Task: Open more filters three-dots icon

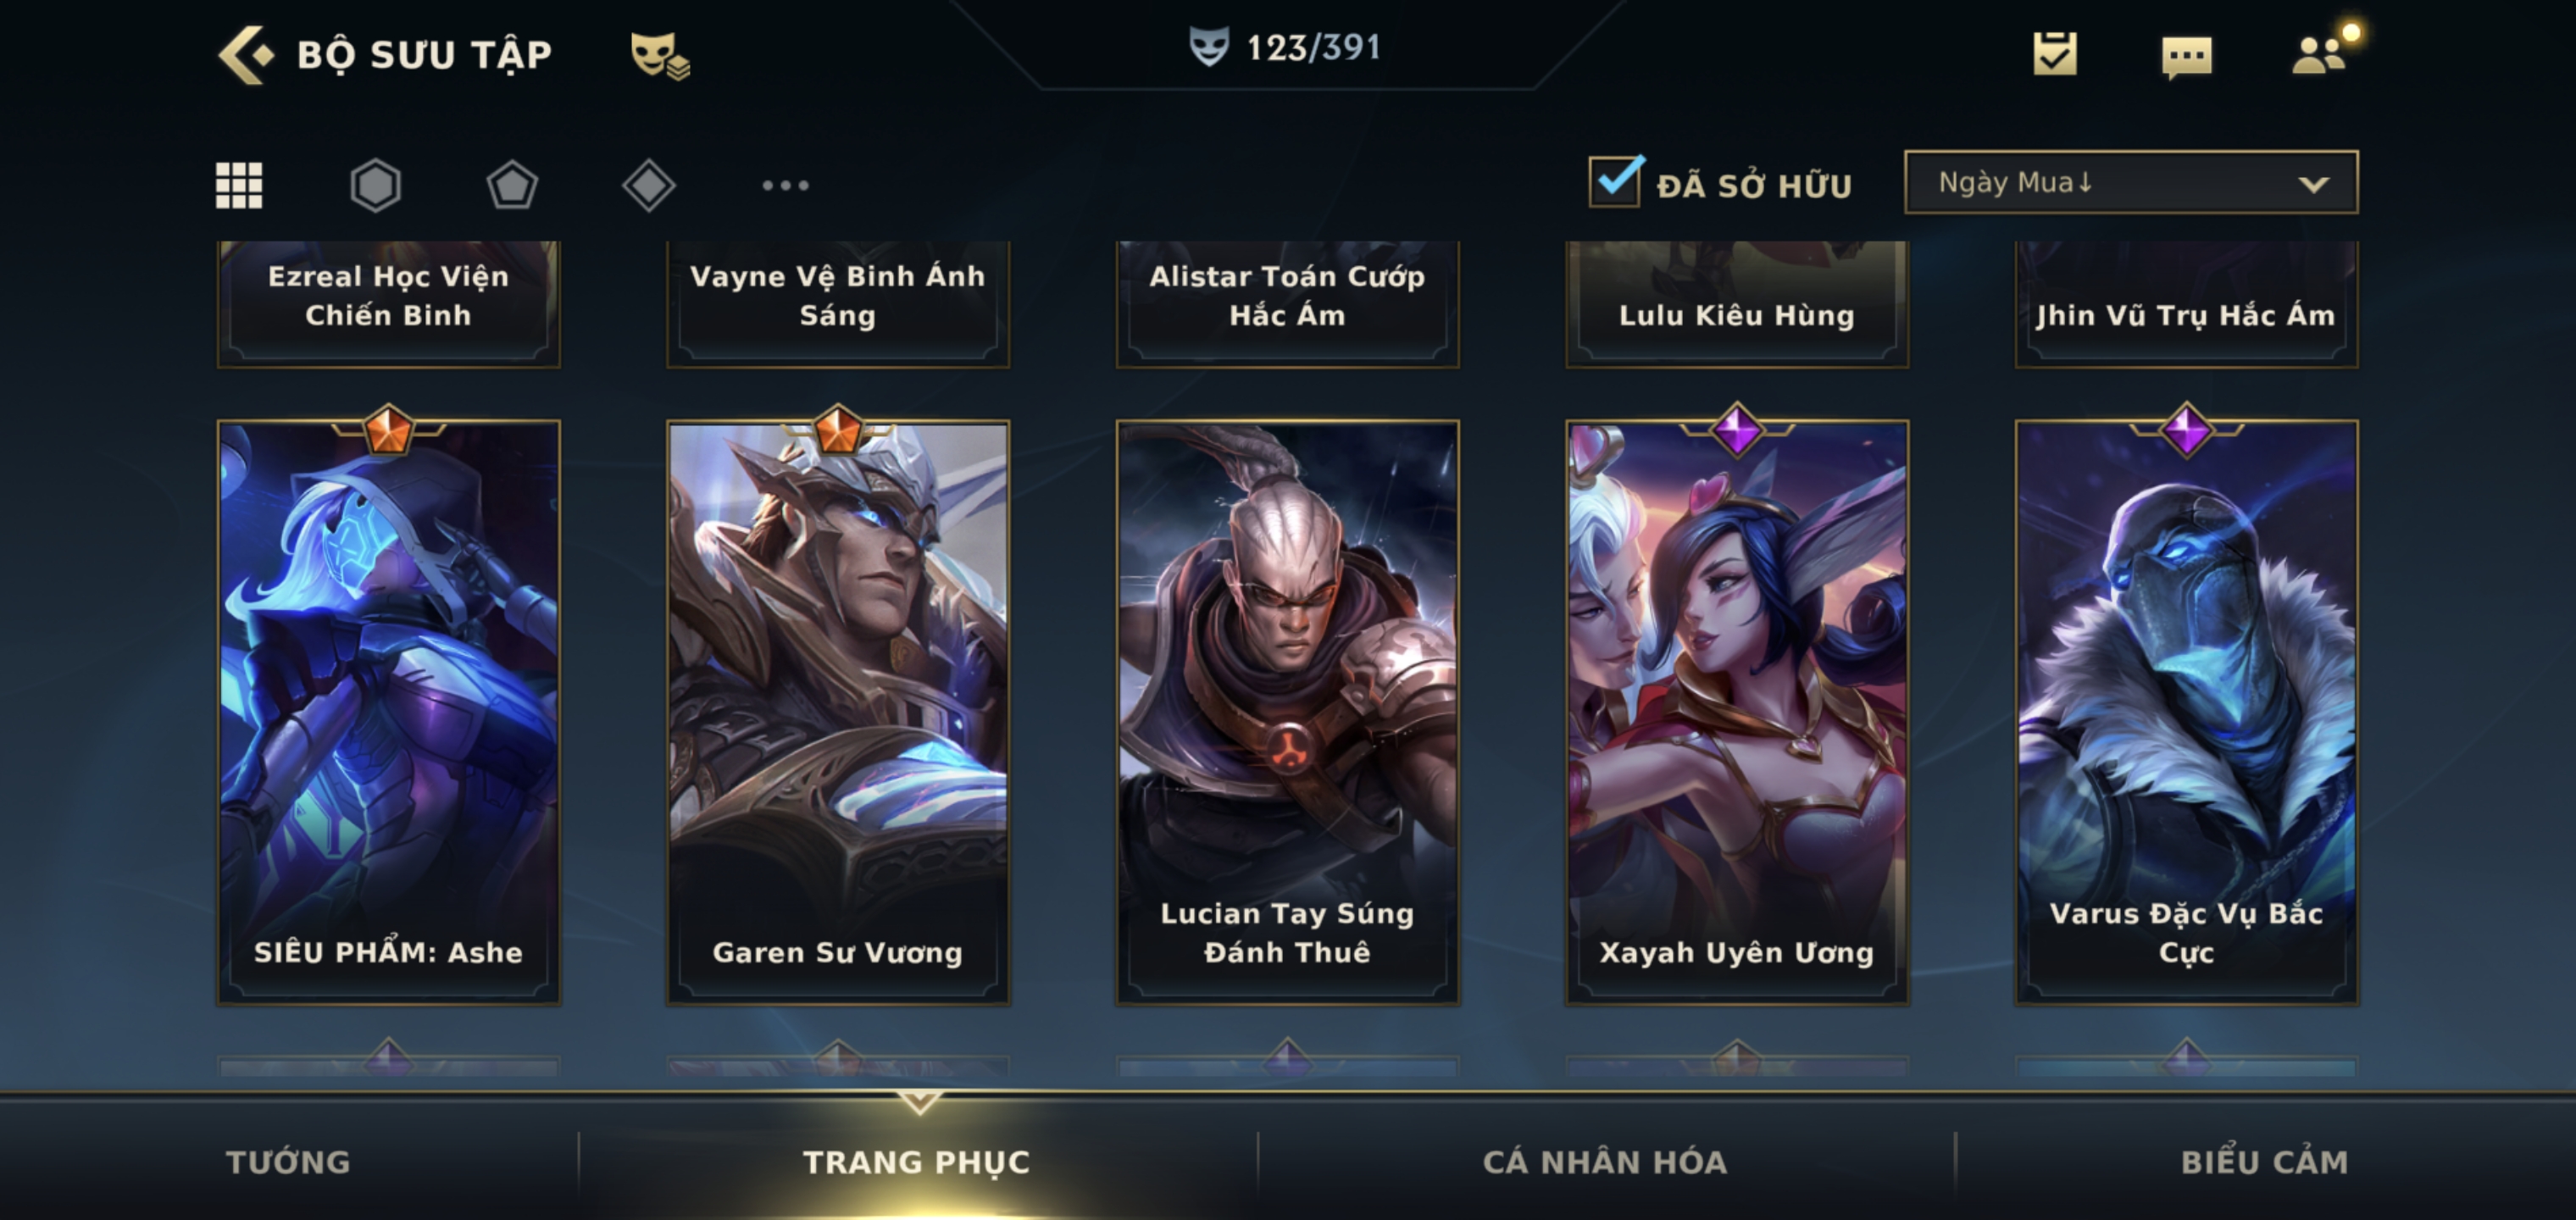Action: pos(785,185)
